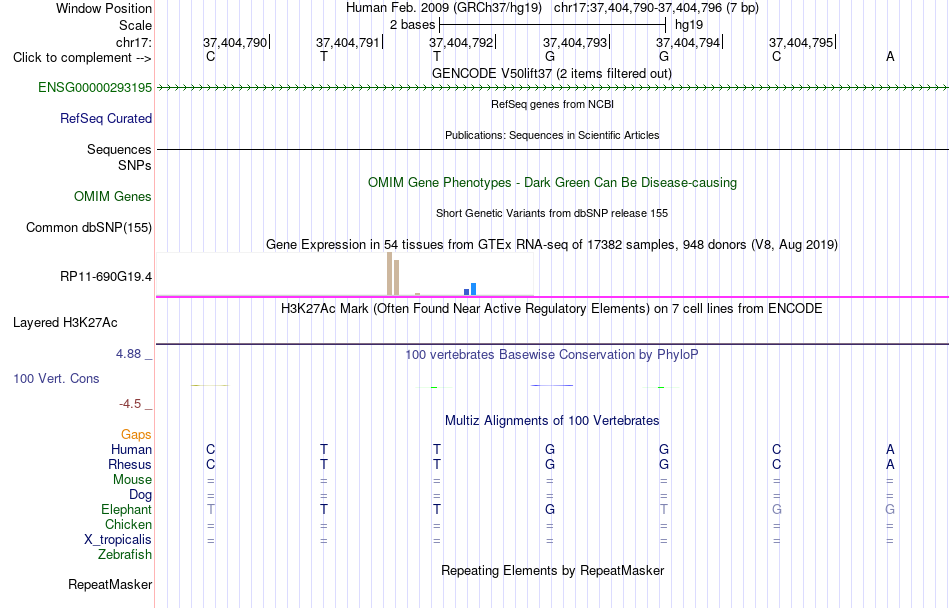The image size is (950, 608).
Task: Click 'Click to complement -->' label
Action: [x=82, y=58]
